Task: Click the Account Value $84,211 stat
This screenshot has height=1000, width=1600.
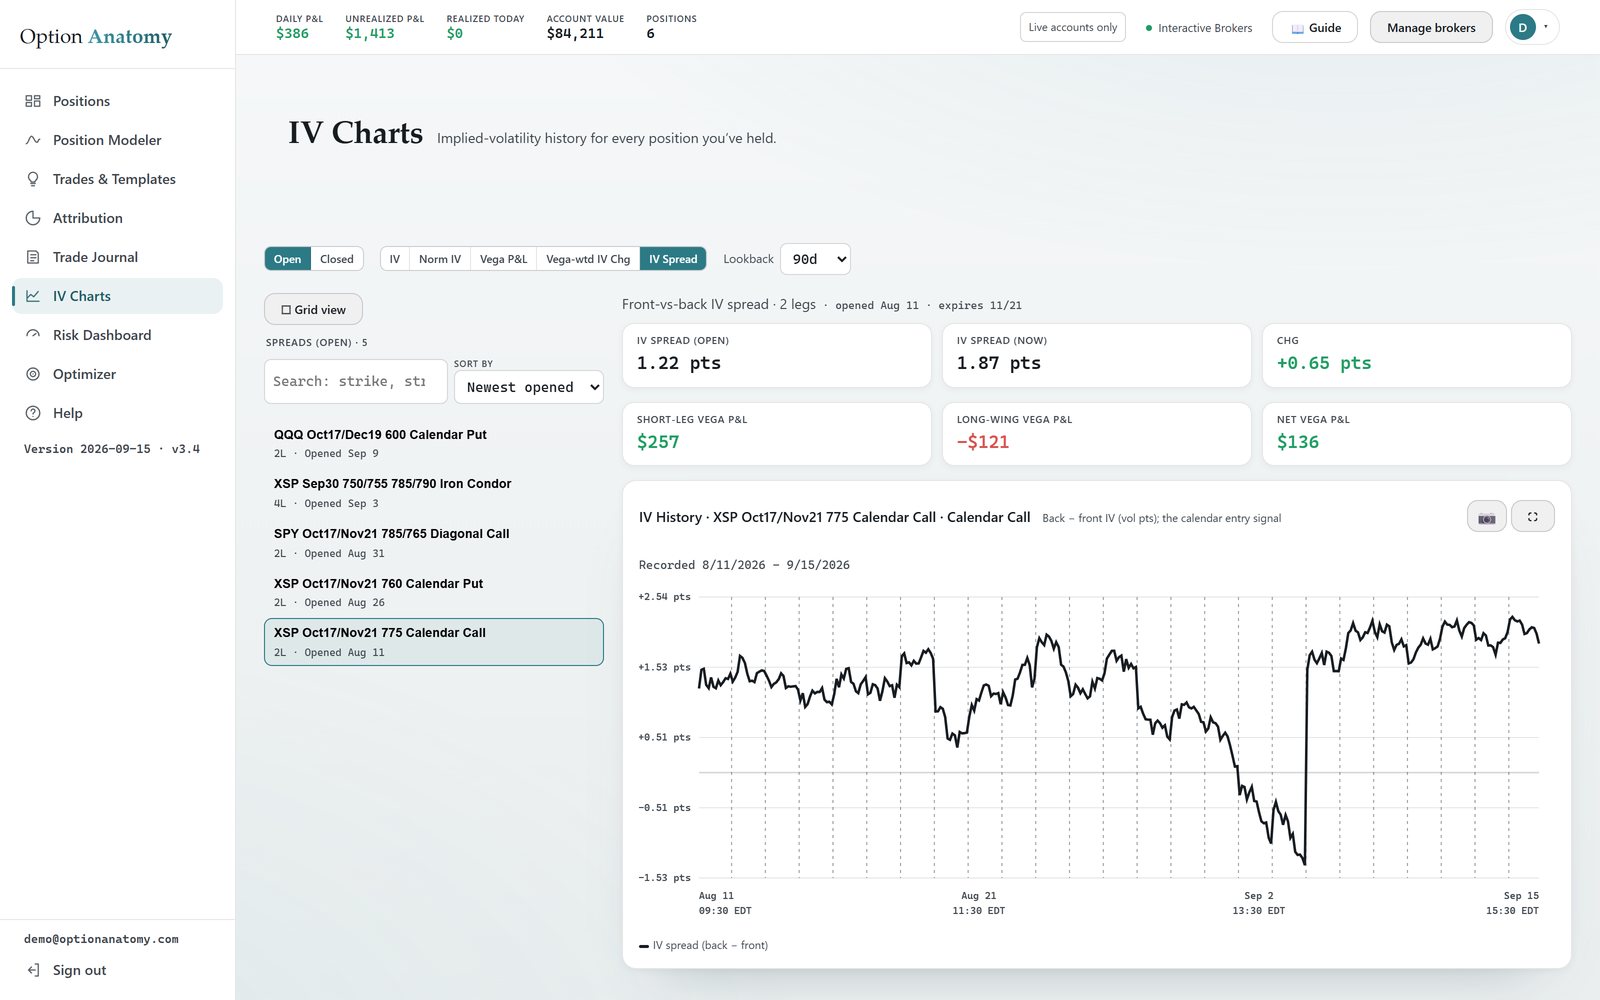Action: click(x=585, y=26)
